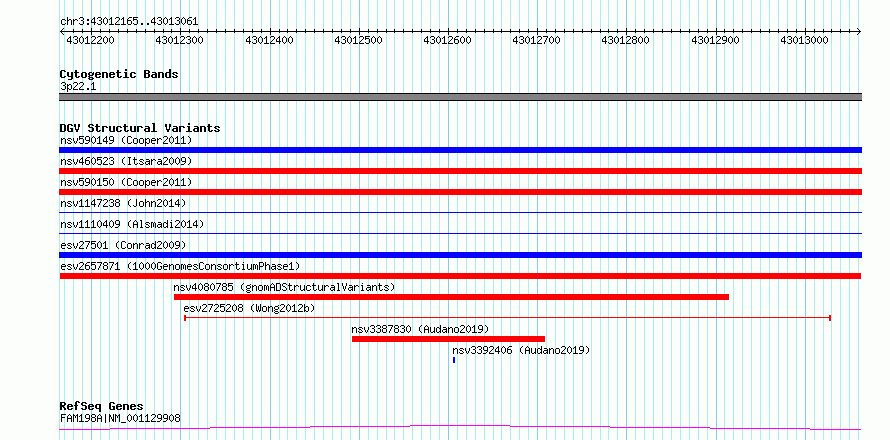Image resolution: width=890 pixels, height=440 pixels.
Task: Click the left arrowhead of the ruler
Action: (x=62, y=32)
